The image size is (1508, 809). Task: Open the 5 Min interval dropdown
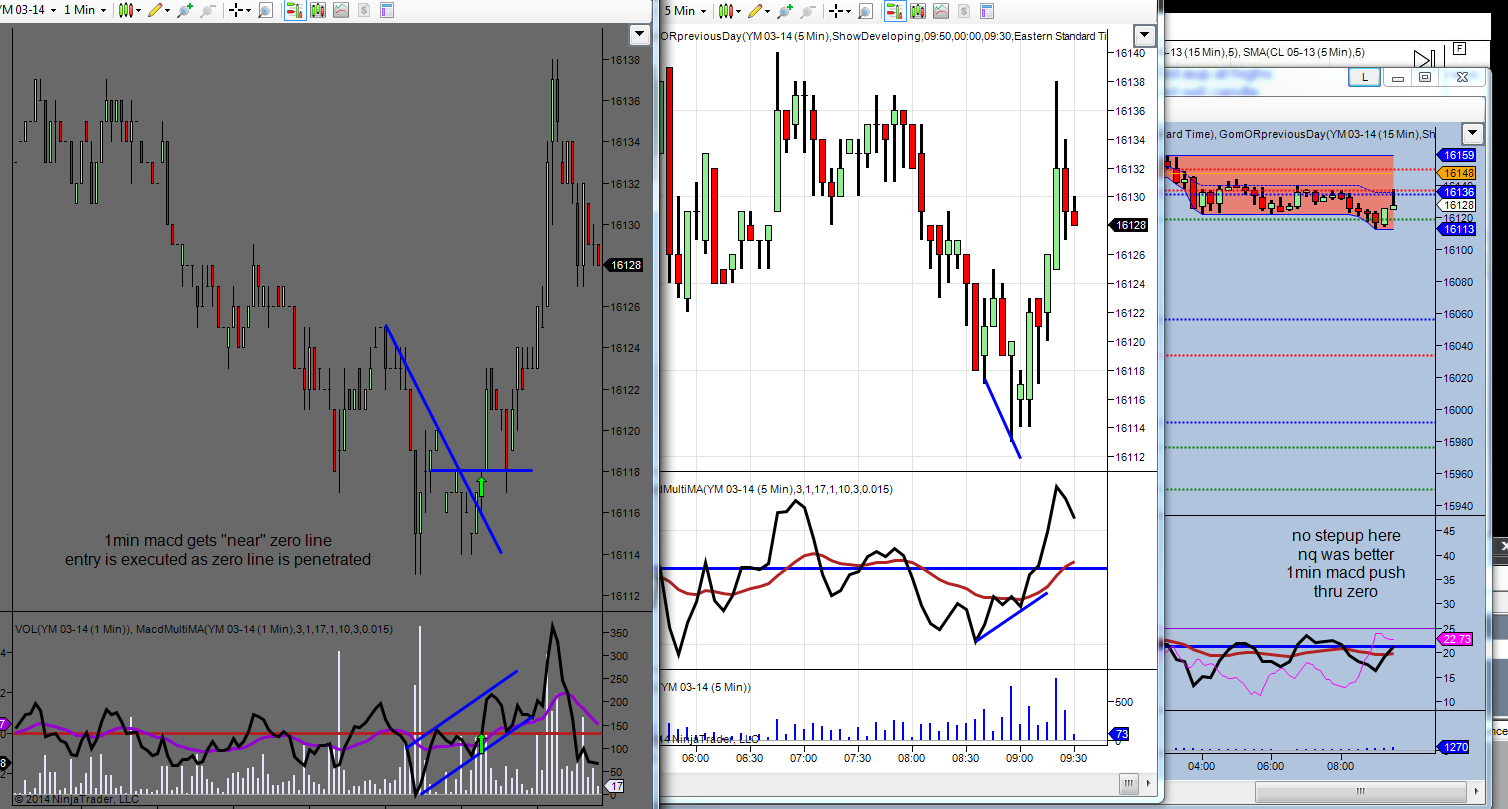(685, 10)
